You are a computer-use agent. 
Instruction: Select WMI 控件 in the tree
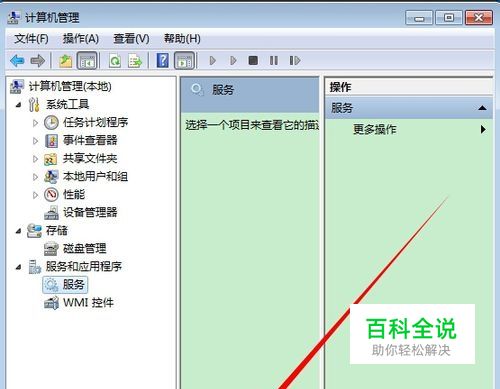[x=88, y=303]
